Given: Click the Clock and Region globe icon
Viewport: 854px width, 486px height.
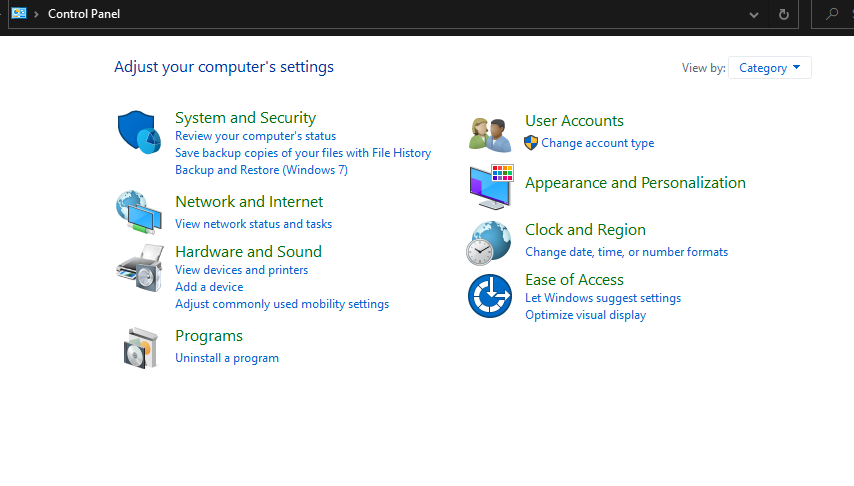Looking at the screenshot, I should click(x=489, y=243).
